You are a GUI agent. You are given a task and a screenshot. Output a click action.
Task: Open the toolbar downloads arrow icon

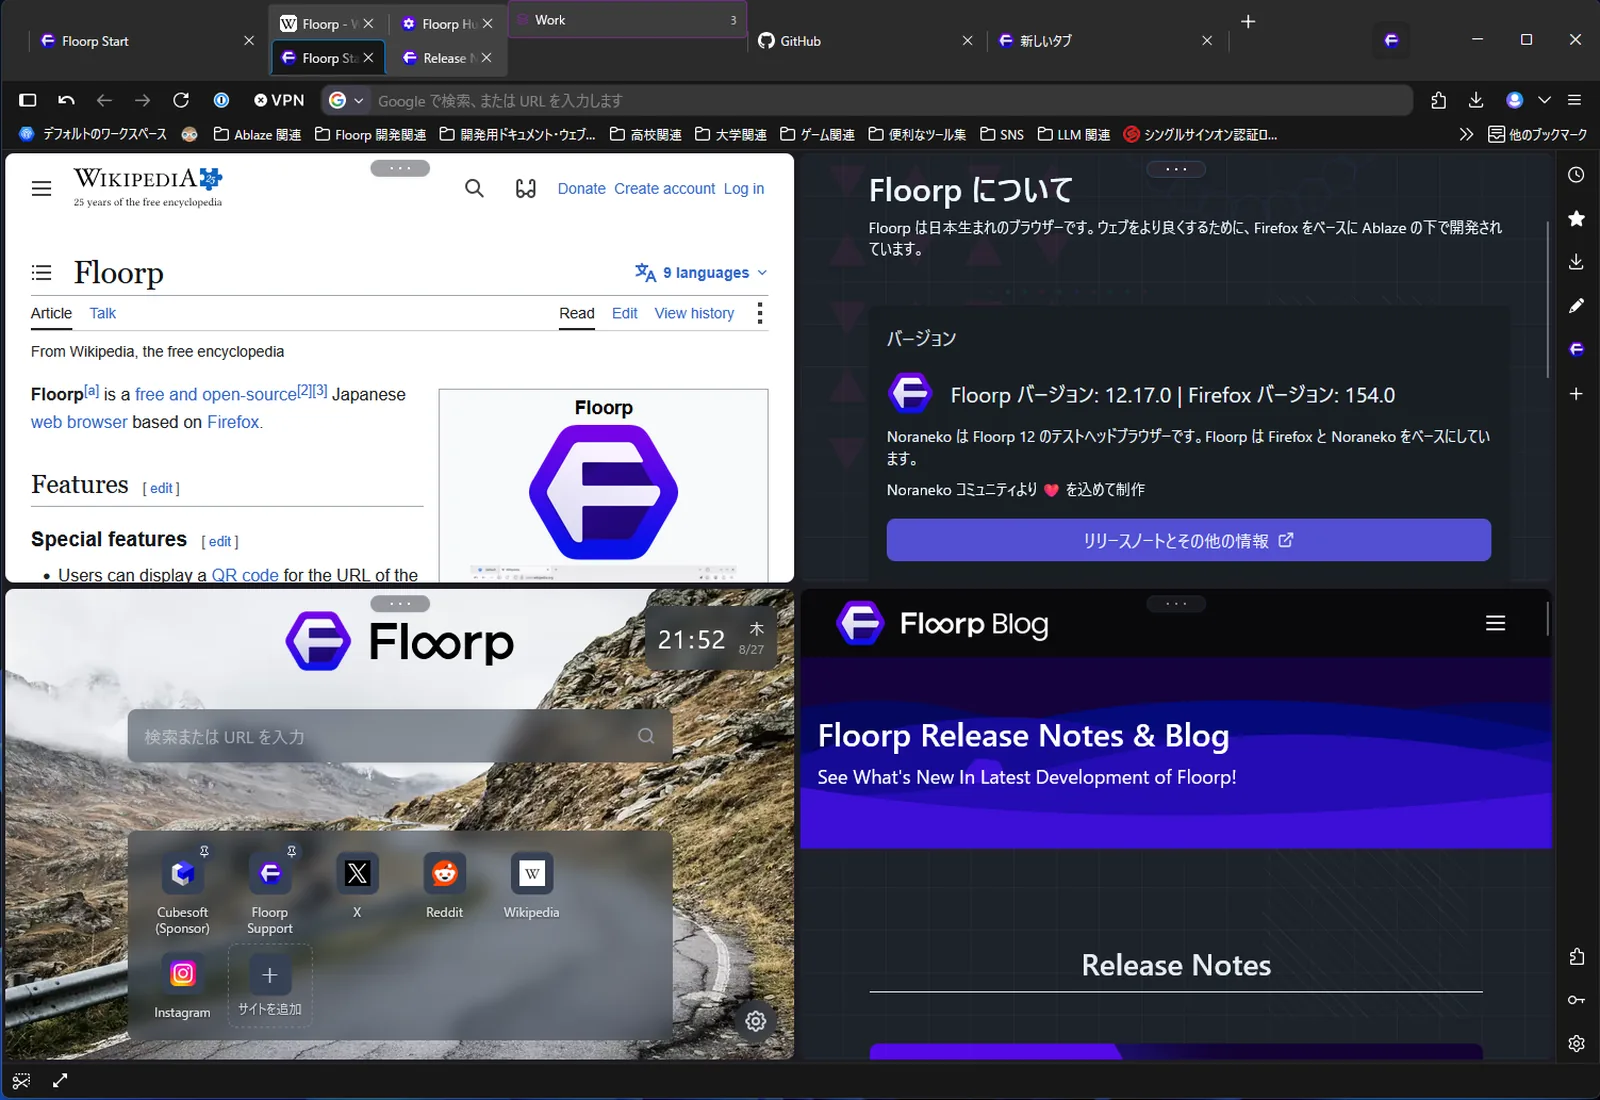(1476, 100)
